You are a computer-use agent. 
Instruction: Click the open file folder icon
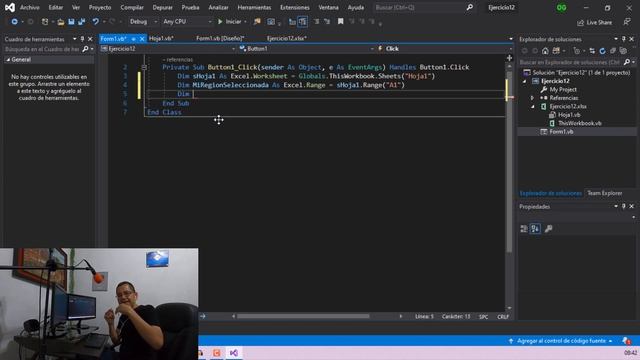coord(61,22)
